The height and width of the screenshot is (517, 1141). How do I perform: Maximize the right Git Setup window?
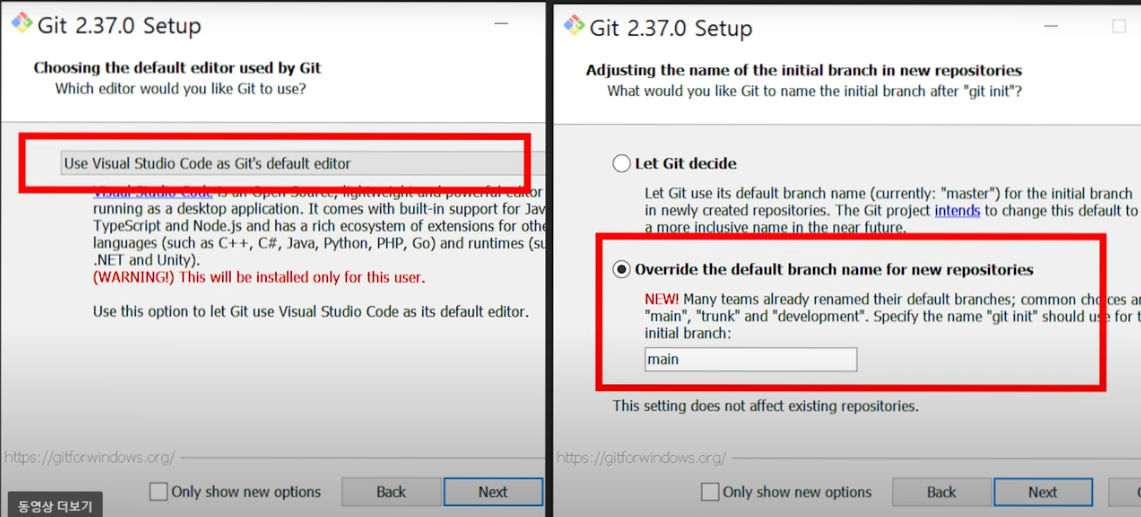(x=1119, y=26)
